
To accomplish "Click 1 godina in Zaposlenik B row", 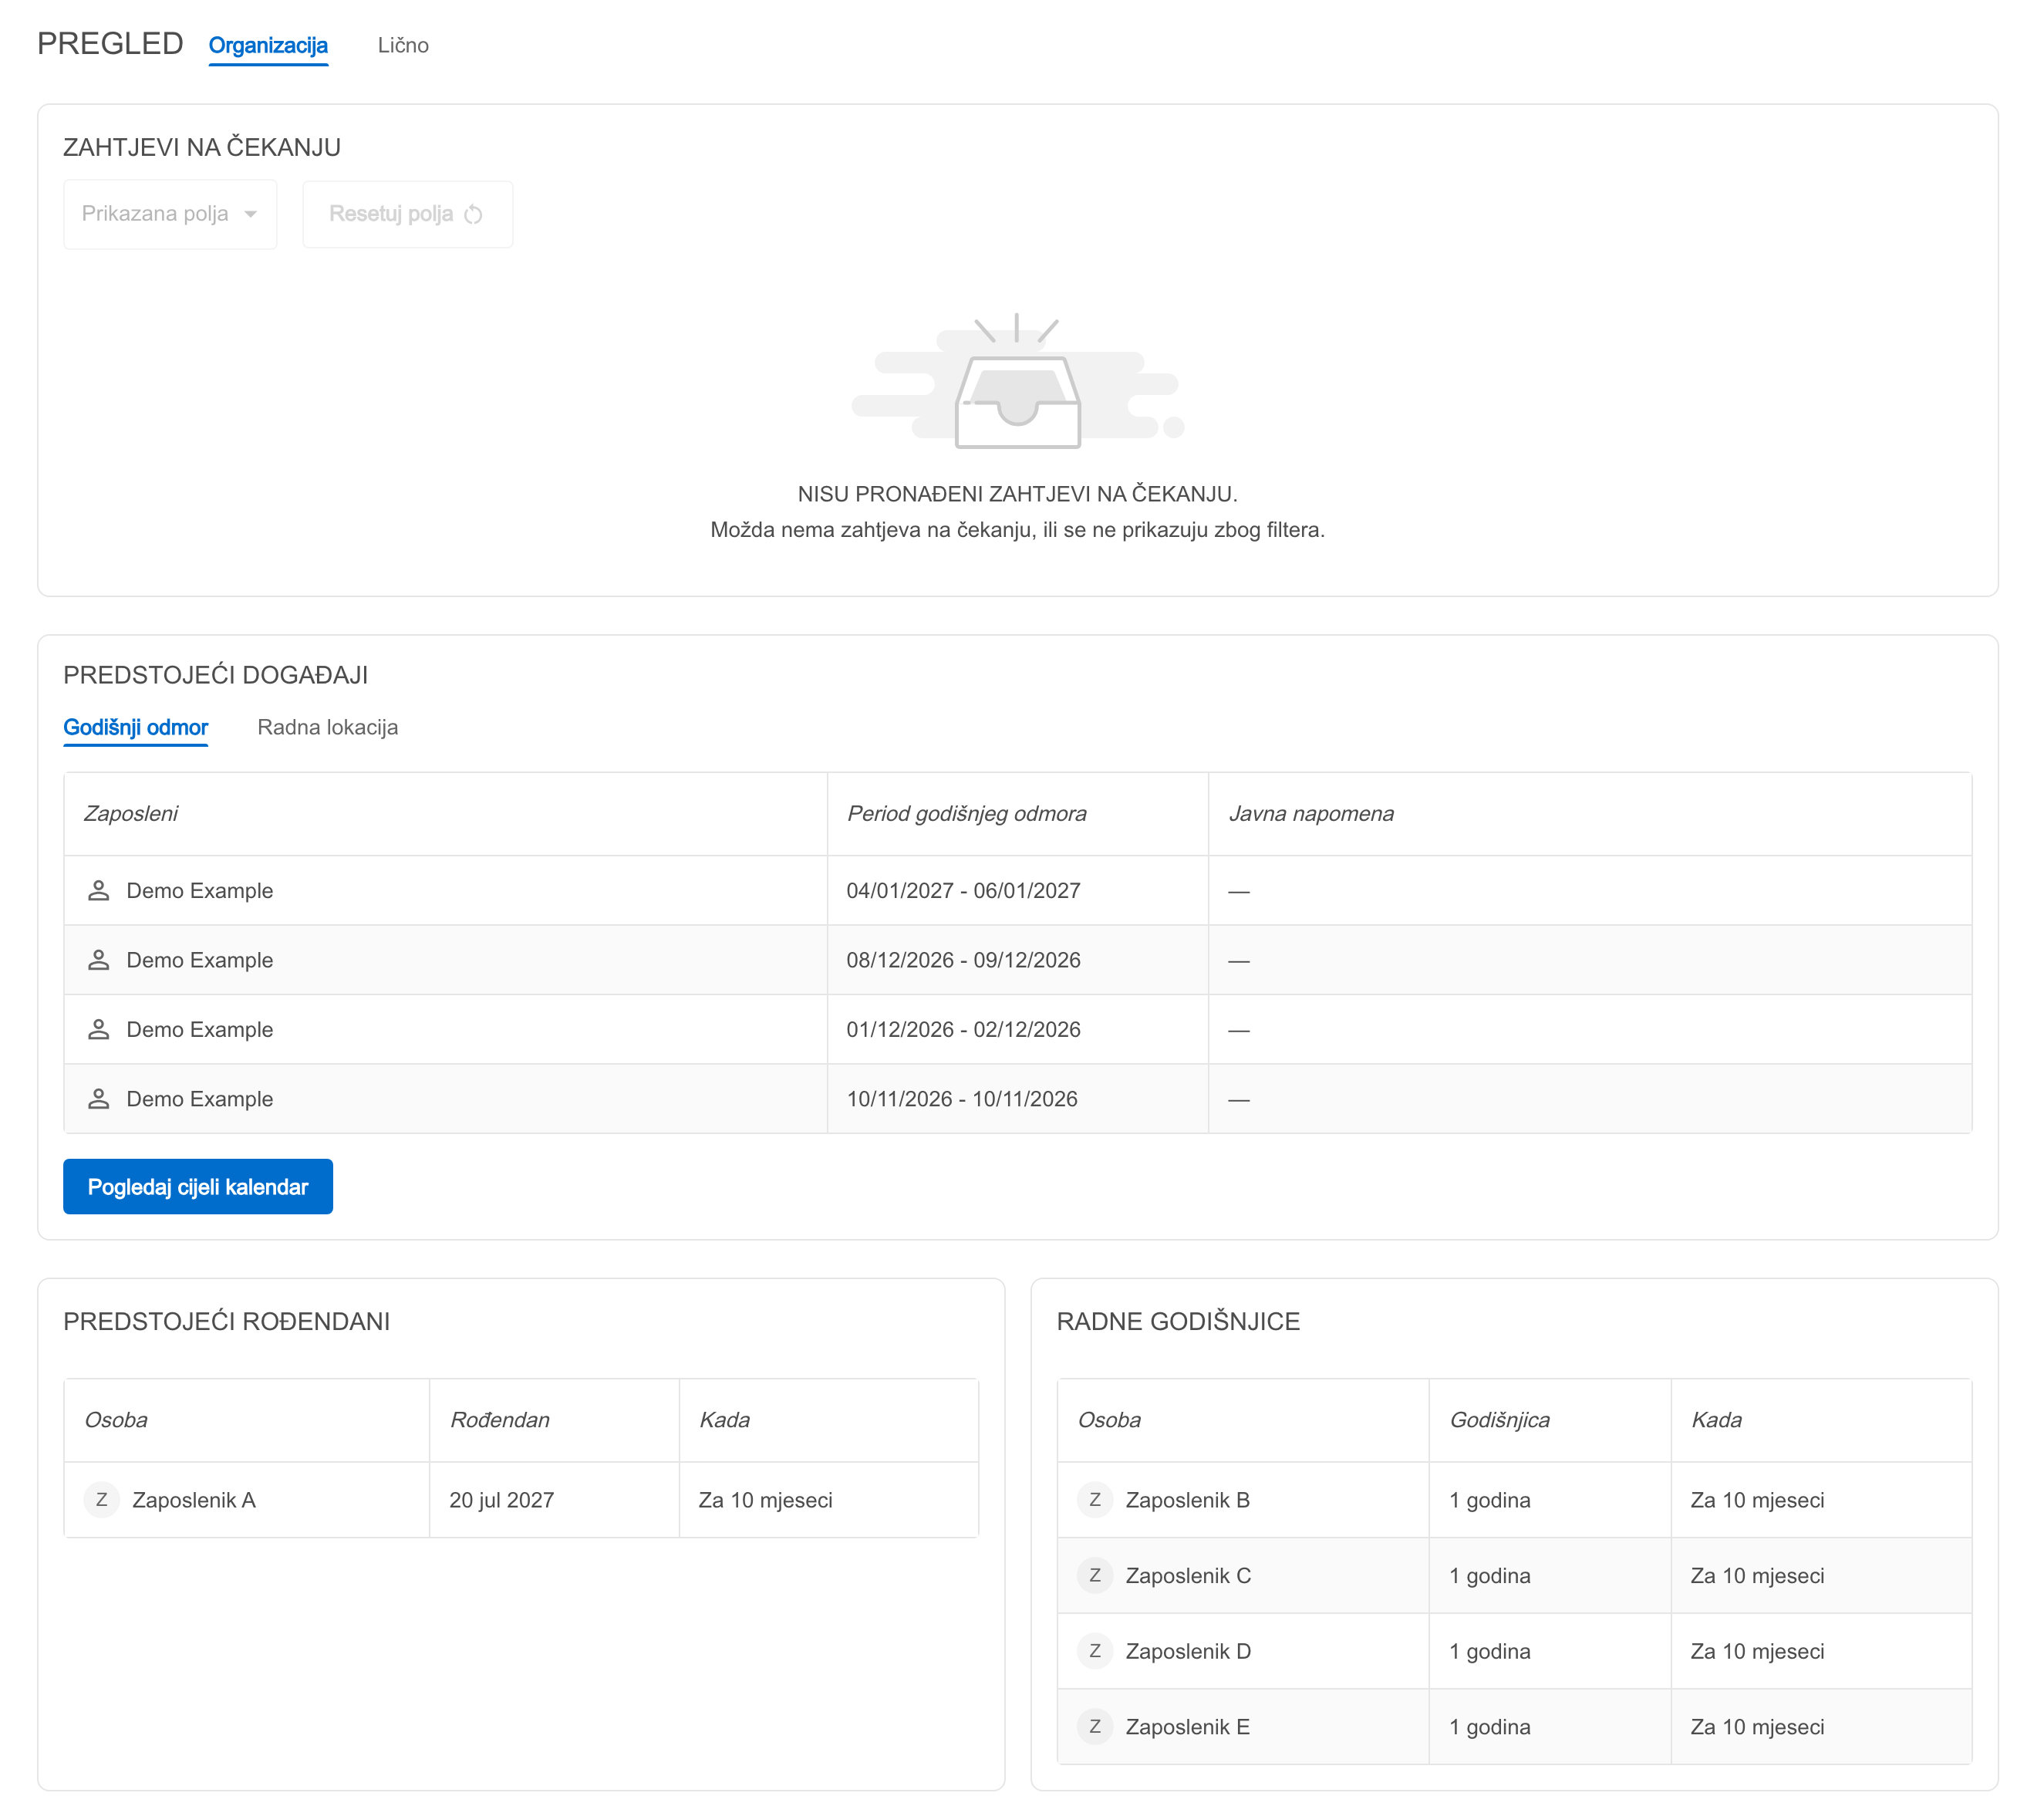I will point(1490,1500).
